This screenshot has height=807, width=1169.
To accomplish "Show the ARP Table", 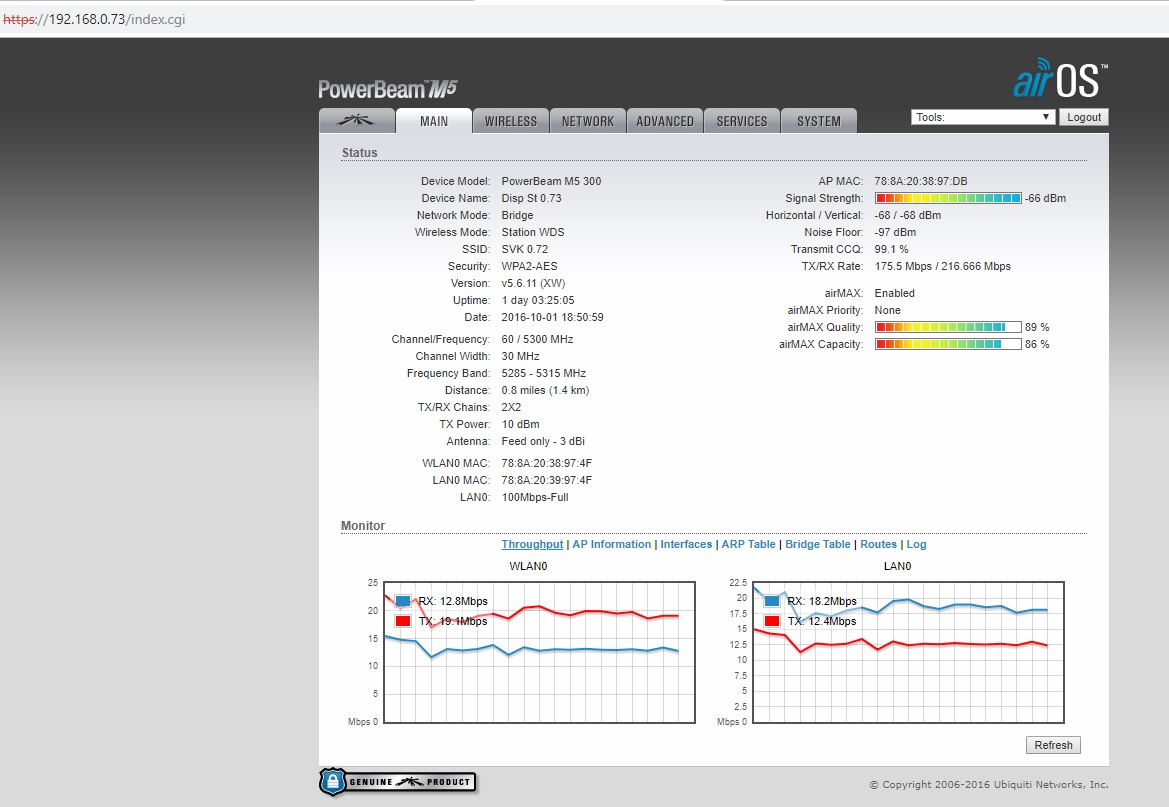I will click(x=748, y=544).
